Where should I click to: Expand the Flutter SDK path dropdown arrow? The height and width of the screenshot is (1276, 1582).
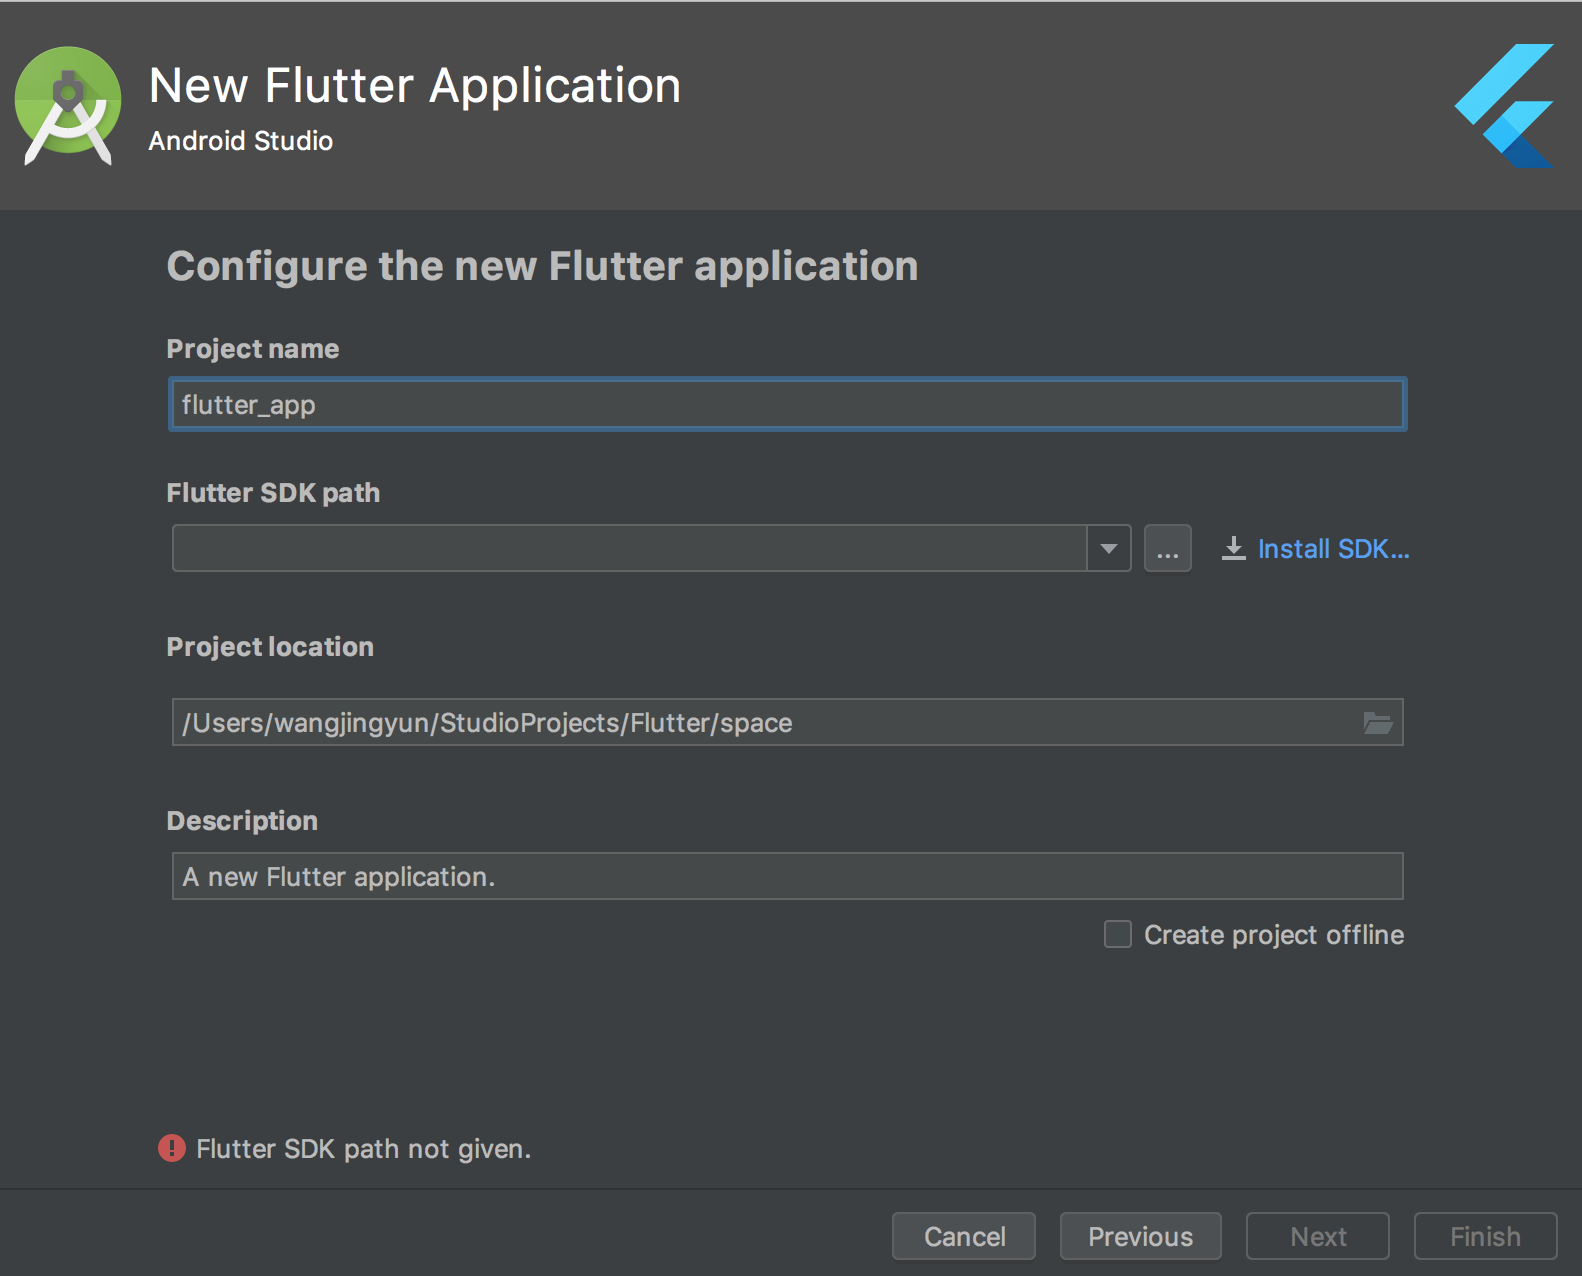[x=1109, y=549]
